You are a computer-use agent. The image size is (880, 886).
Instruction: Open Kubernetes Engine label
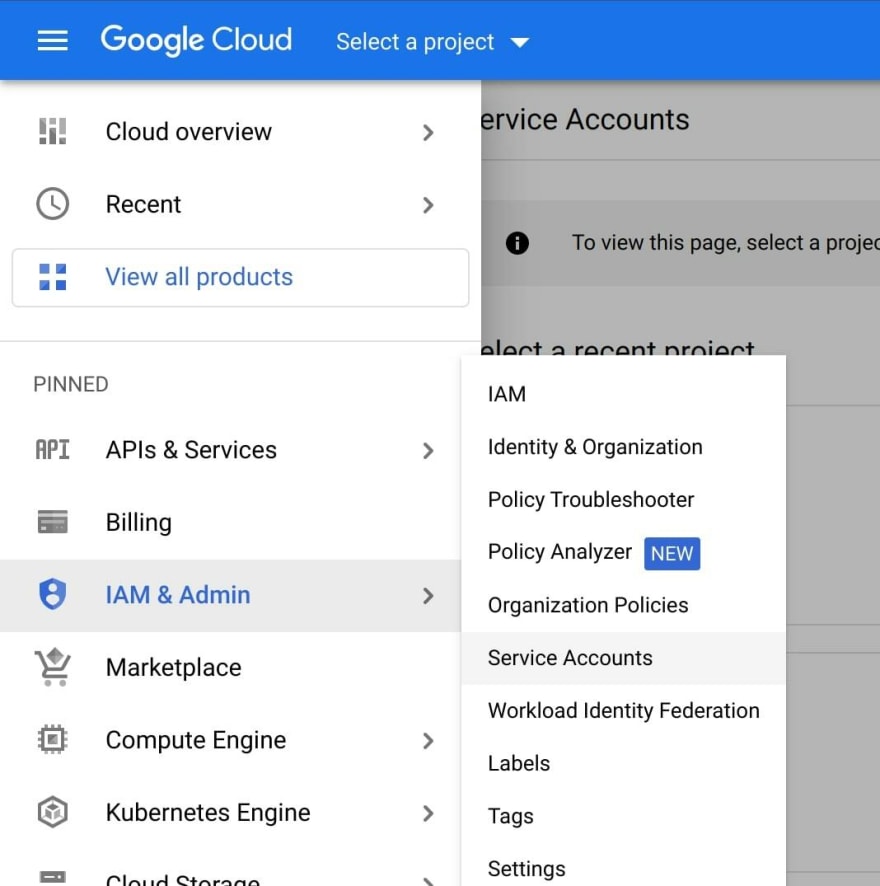point(208,813)
